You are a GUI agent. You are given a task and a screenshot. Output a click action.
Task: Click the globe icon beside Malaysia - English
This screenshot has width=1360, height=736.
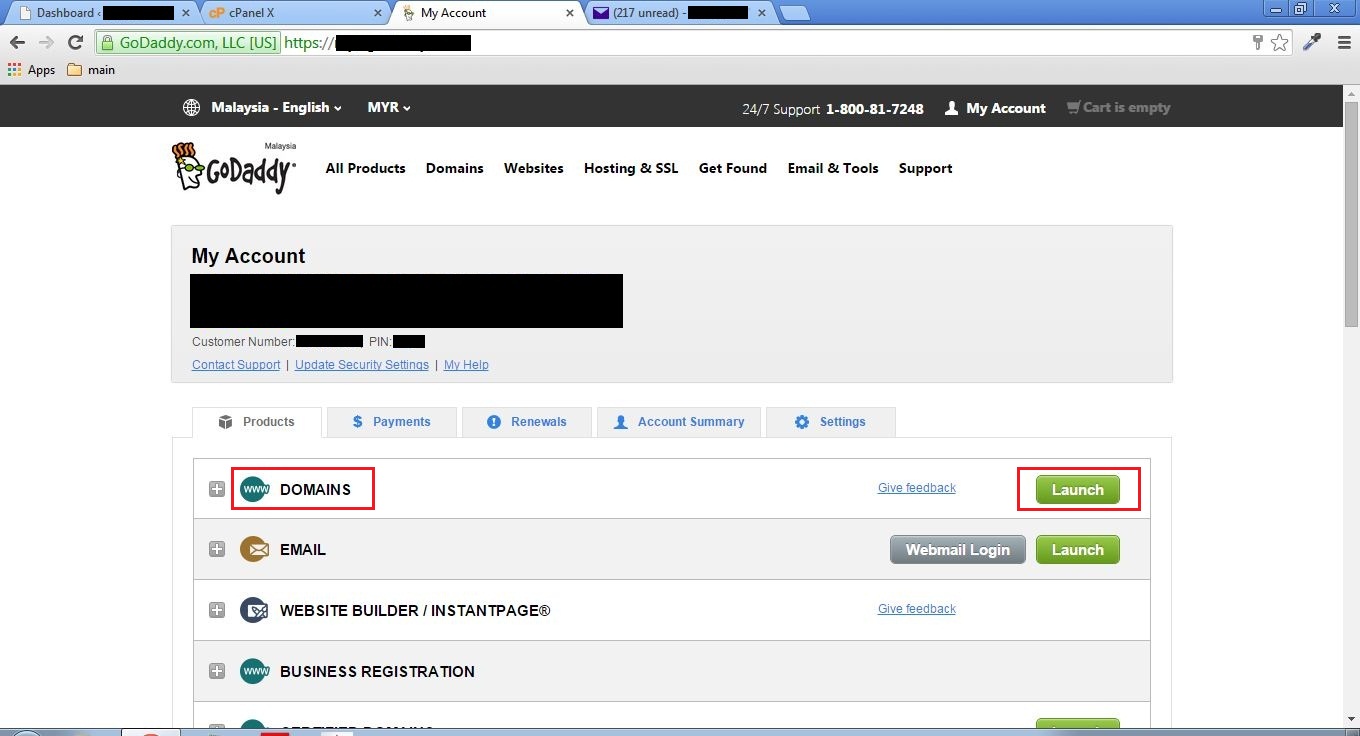[x=191, y=107]
